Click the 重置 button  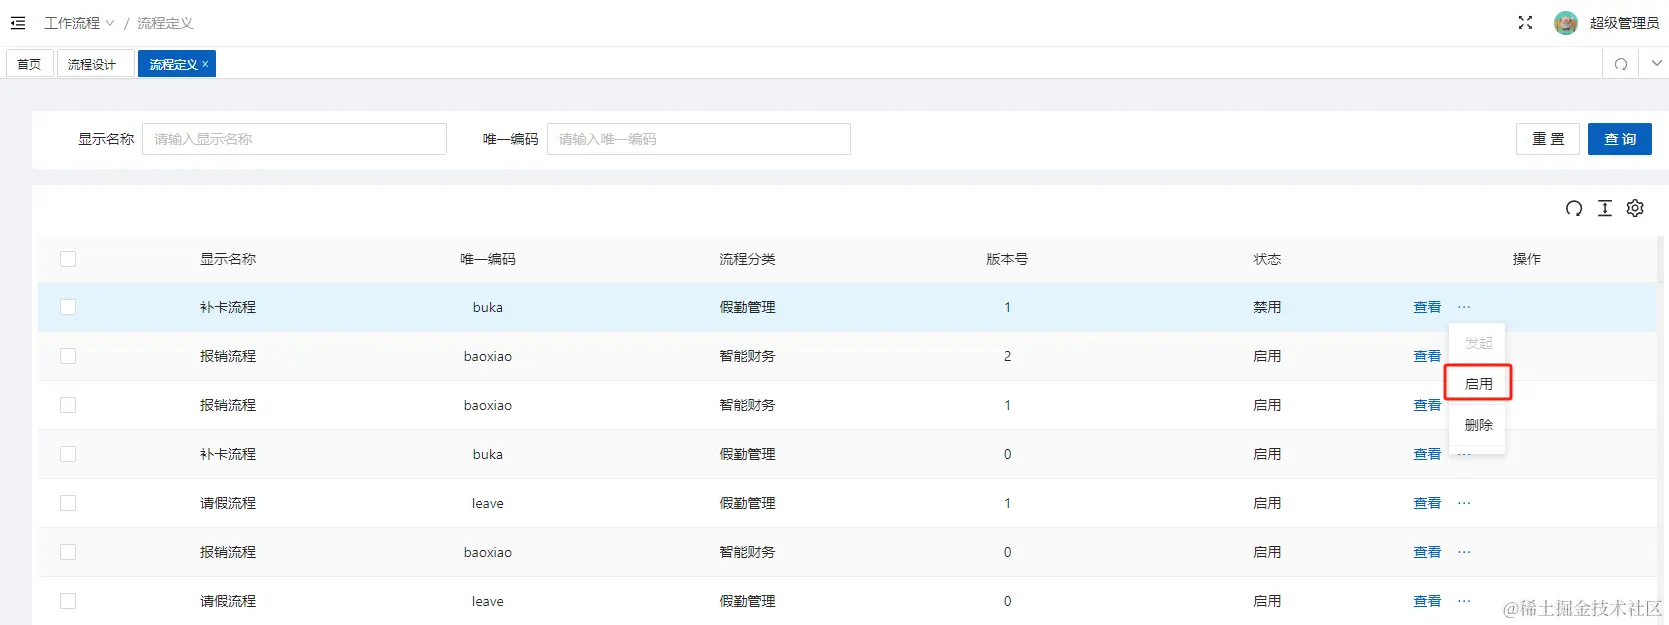pyautogui.click(x=1548, y=139)
